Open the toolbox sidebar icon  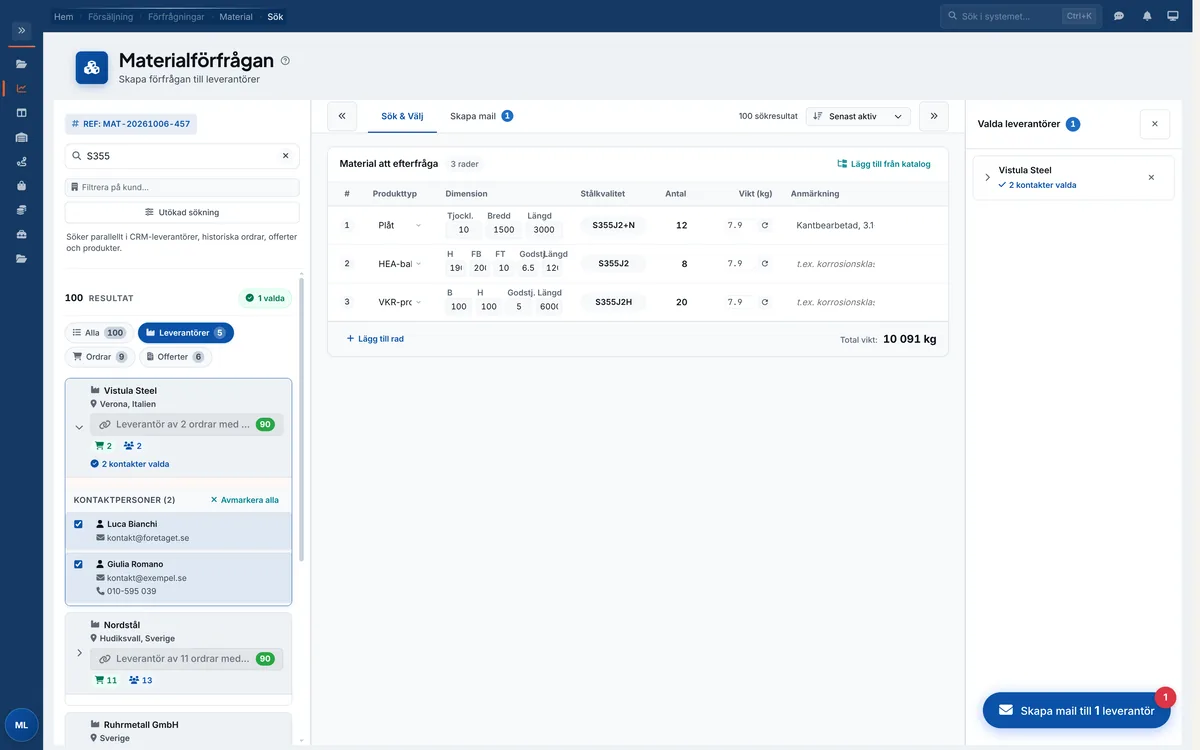pyautogui.click(x=21, y=234)
